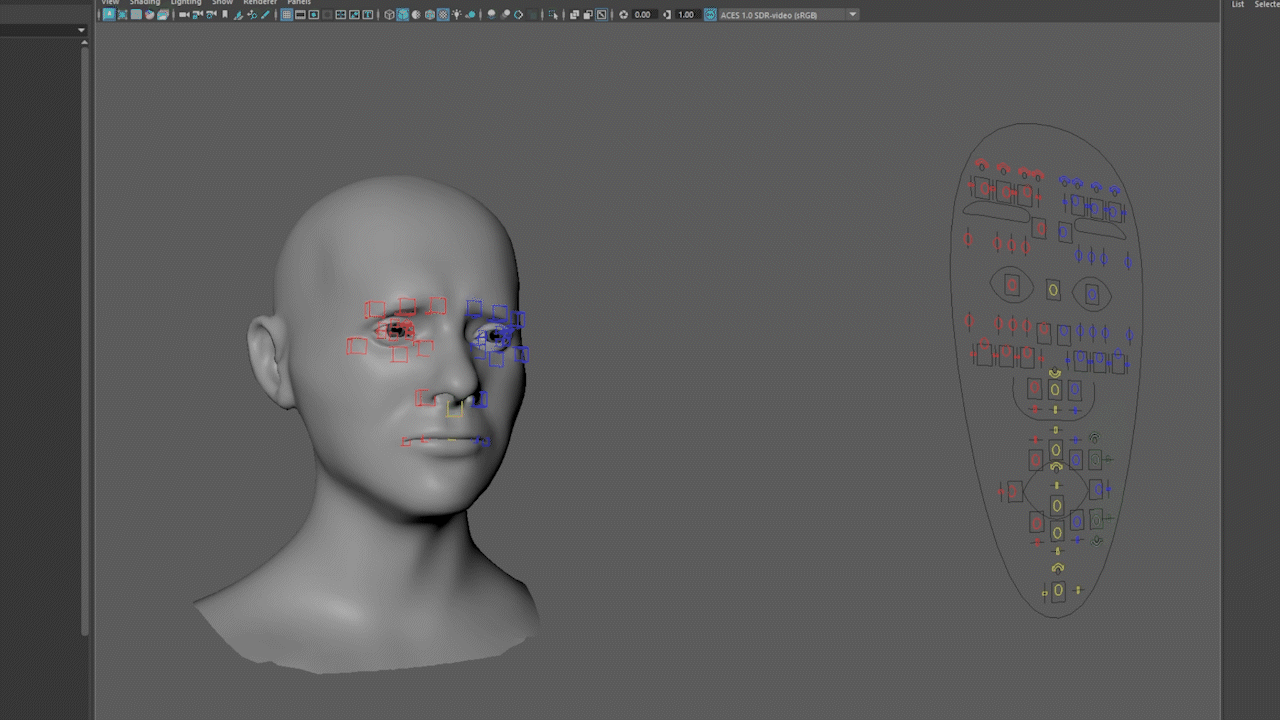This screenshot has height=720, width=1280.
Task: Click the gamma value field showing 1.00
Action: point(686,15)
